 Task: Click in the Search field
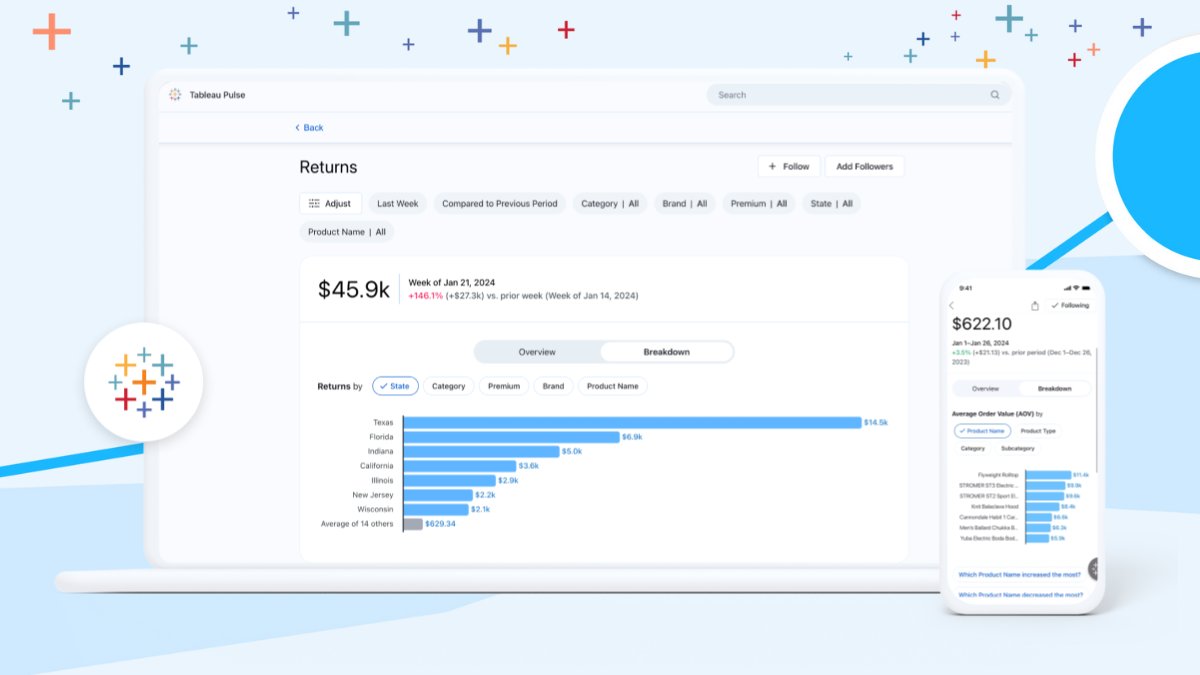click(x=858, y=95)
